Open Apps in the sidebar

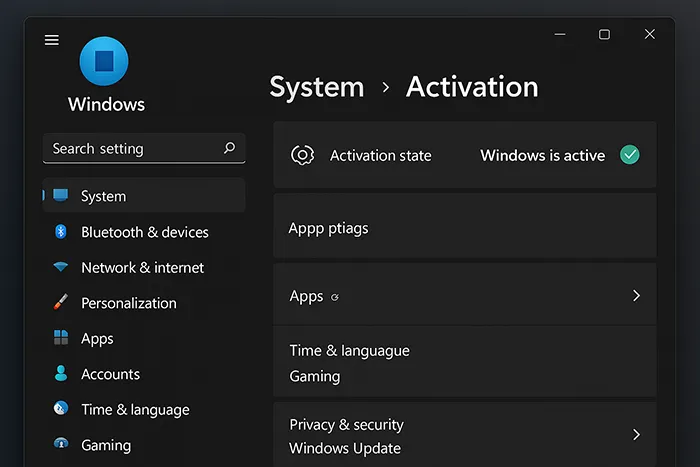tap(97, 339)
